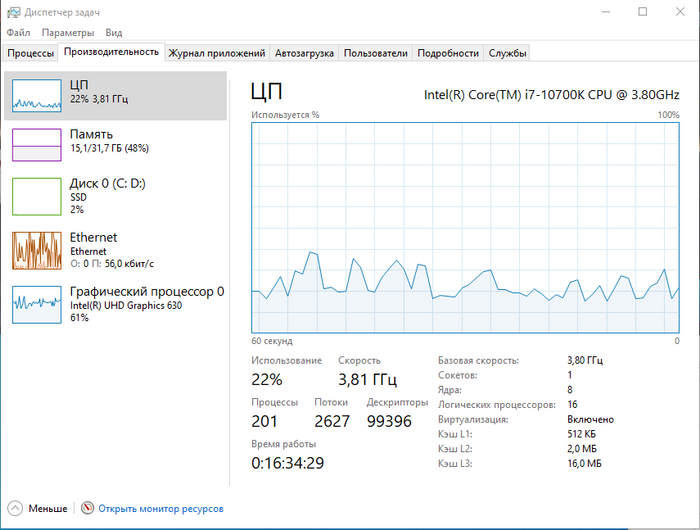Screen dimensions: 700x530
Task: Click the Кэш L1 value 512 КБ
Action: (581, 434)
